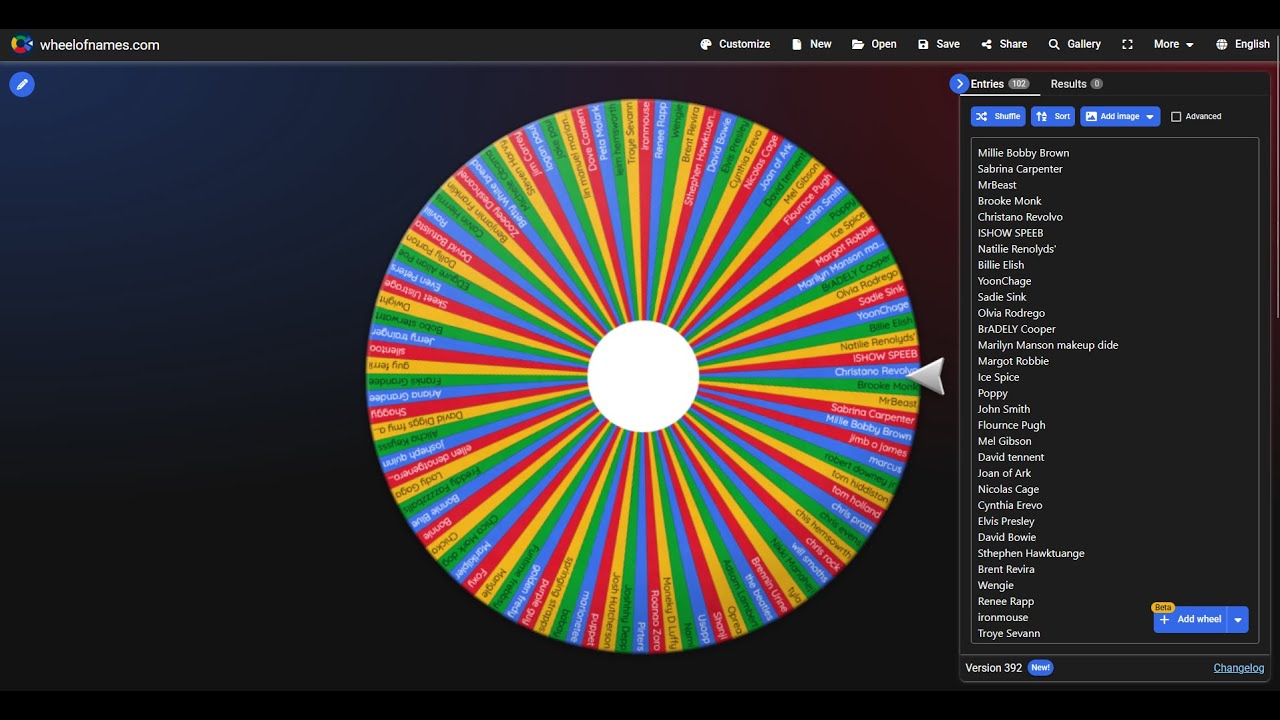The height and width of the screenshot is (720, 1280).
Task: Open the Gallery search
Action: (1074, 44)
